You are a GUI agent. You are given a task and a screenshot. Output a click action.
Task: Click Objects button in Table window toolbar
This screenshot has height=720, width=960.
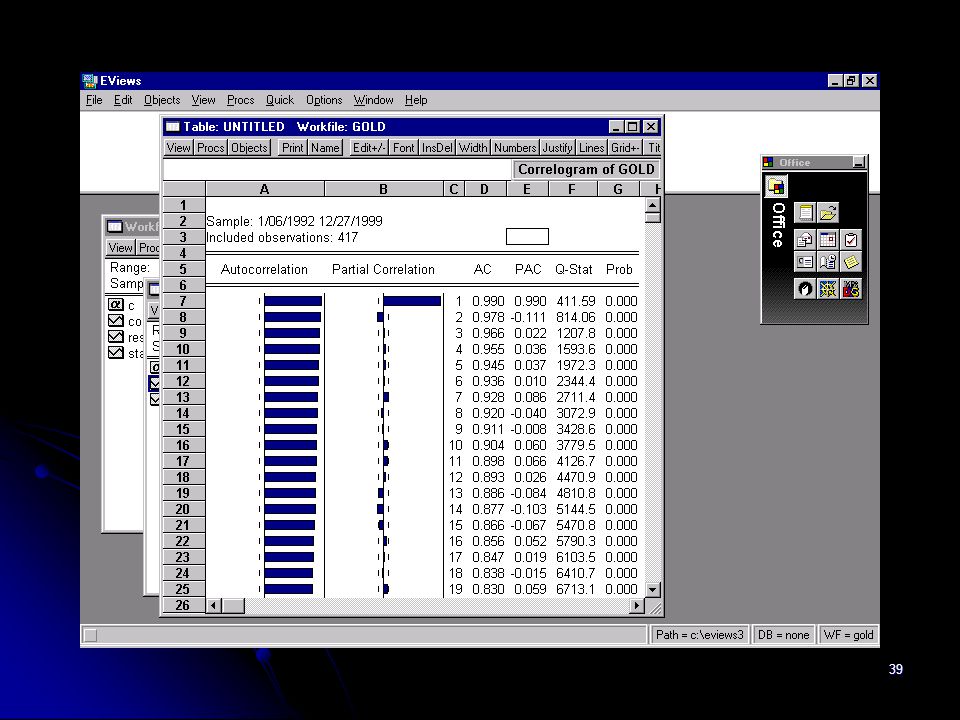click(250, 148)
